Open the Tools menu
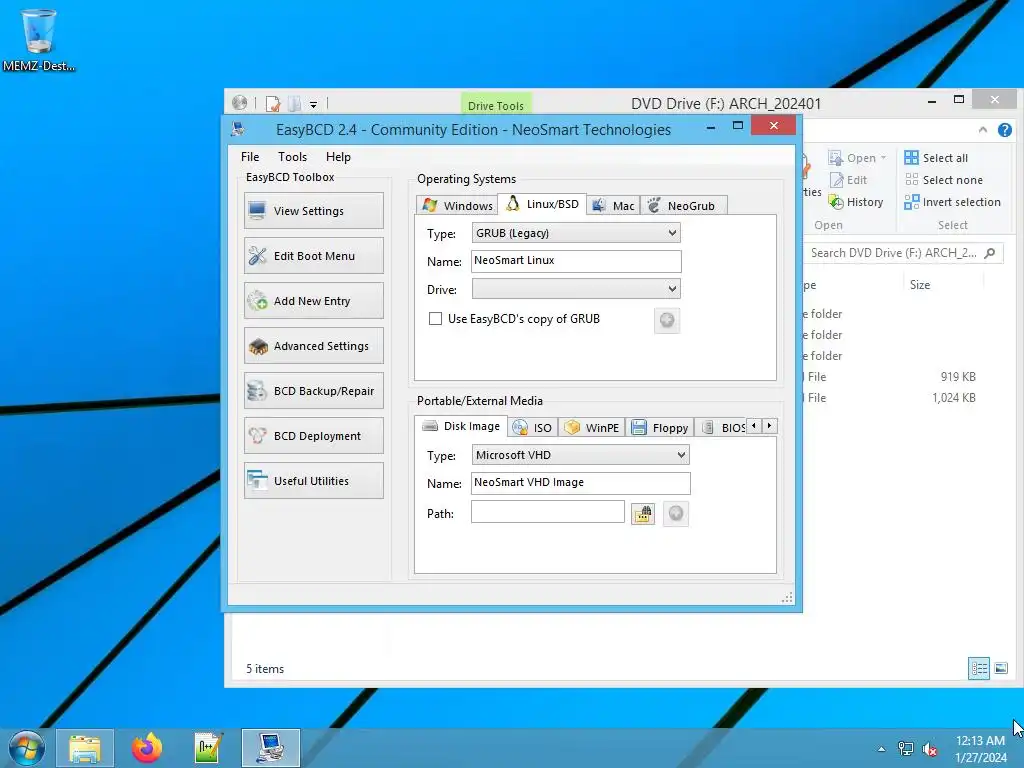 pyautogui.click(x=292, y=157)
